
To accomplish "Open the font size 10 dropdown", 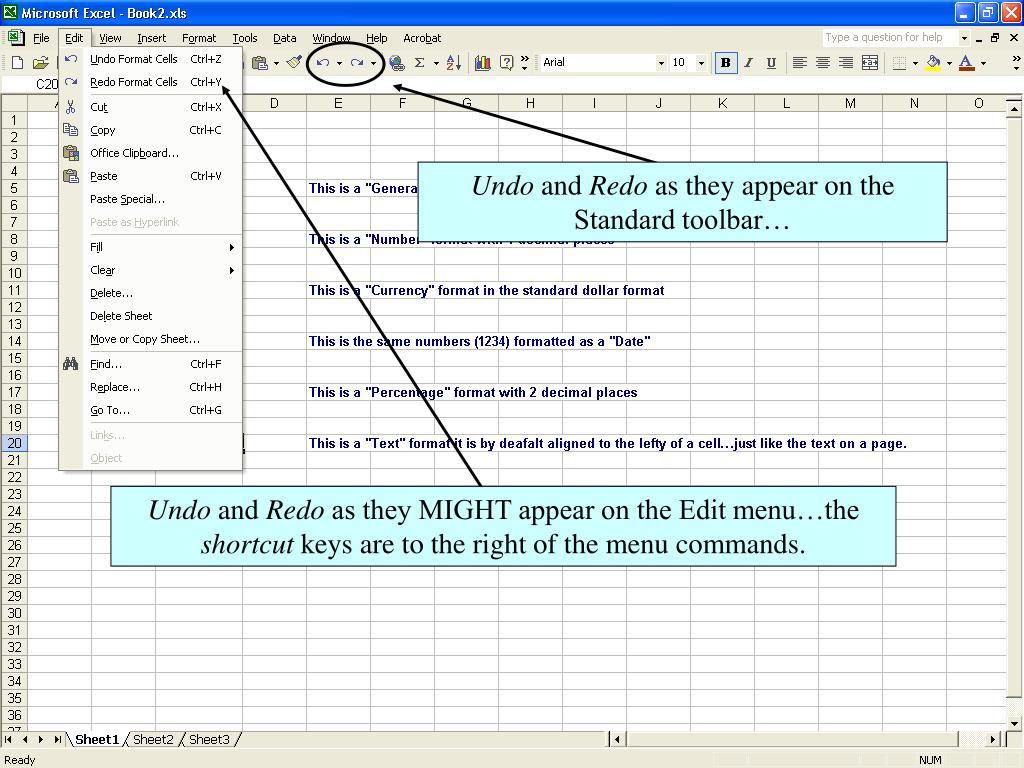I will point(701,63).
